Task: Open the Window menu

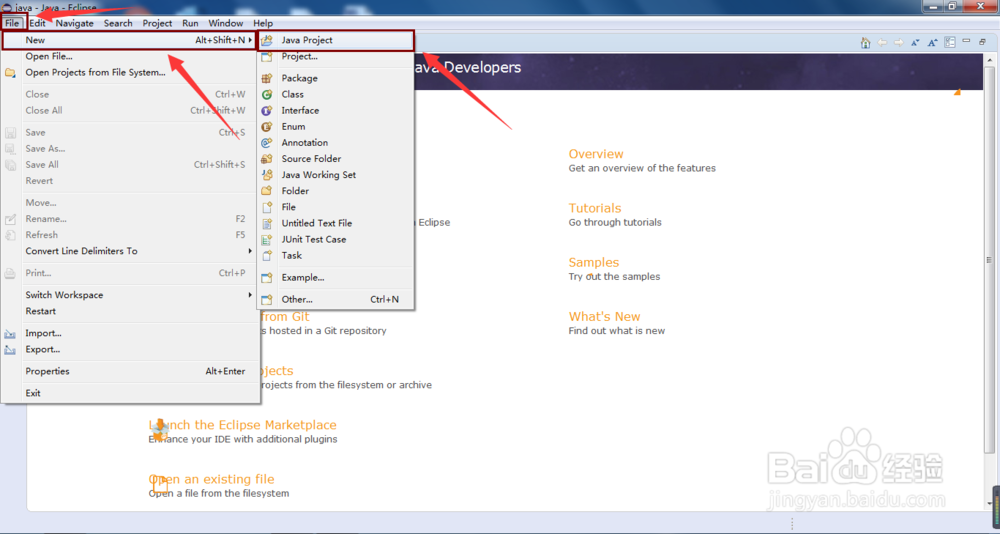Action: [x=226, y=23]
